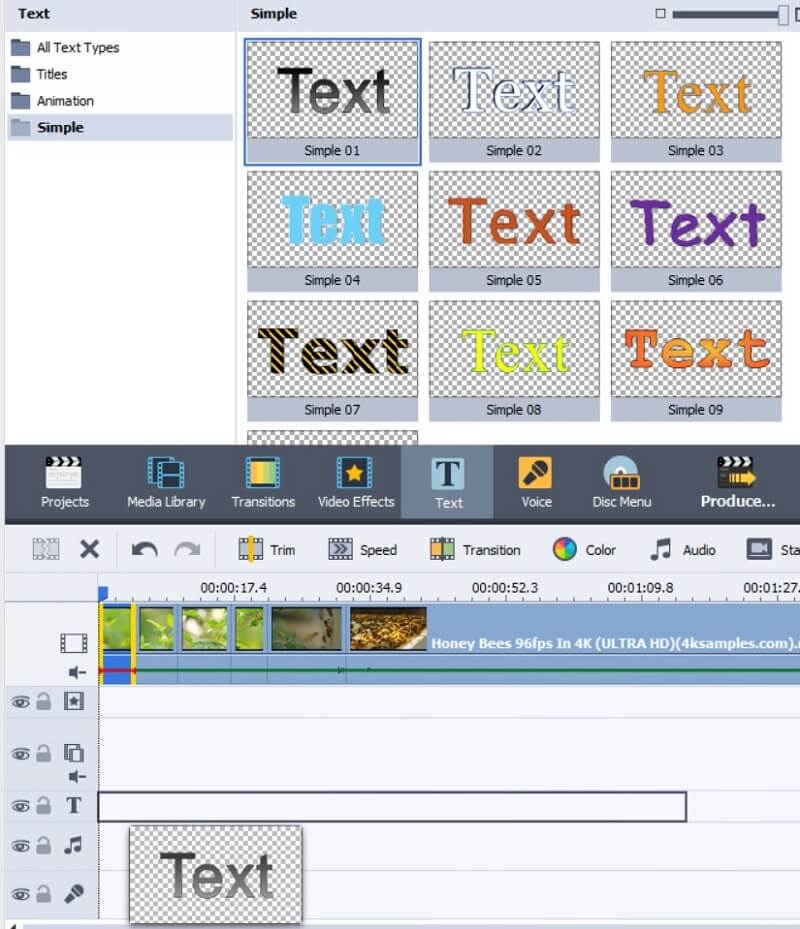Lock the voice microphone track
This screenshot has width=800, height=929.
pos(43,893)
